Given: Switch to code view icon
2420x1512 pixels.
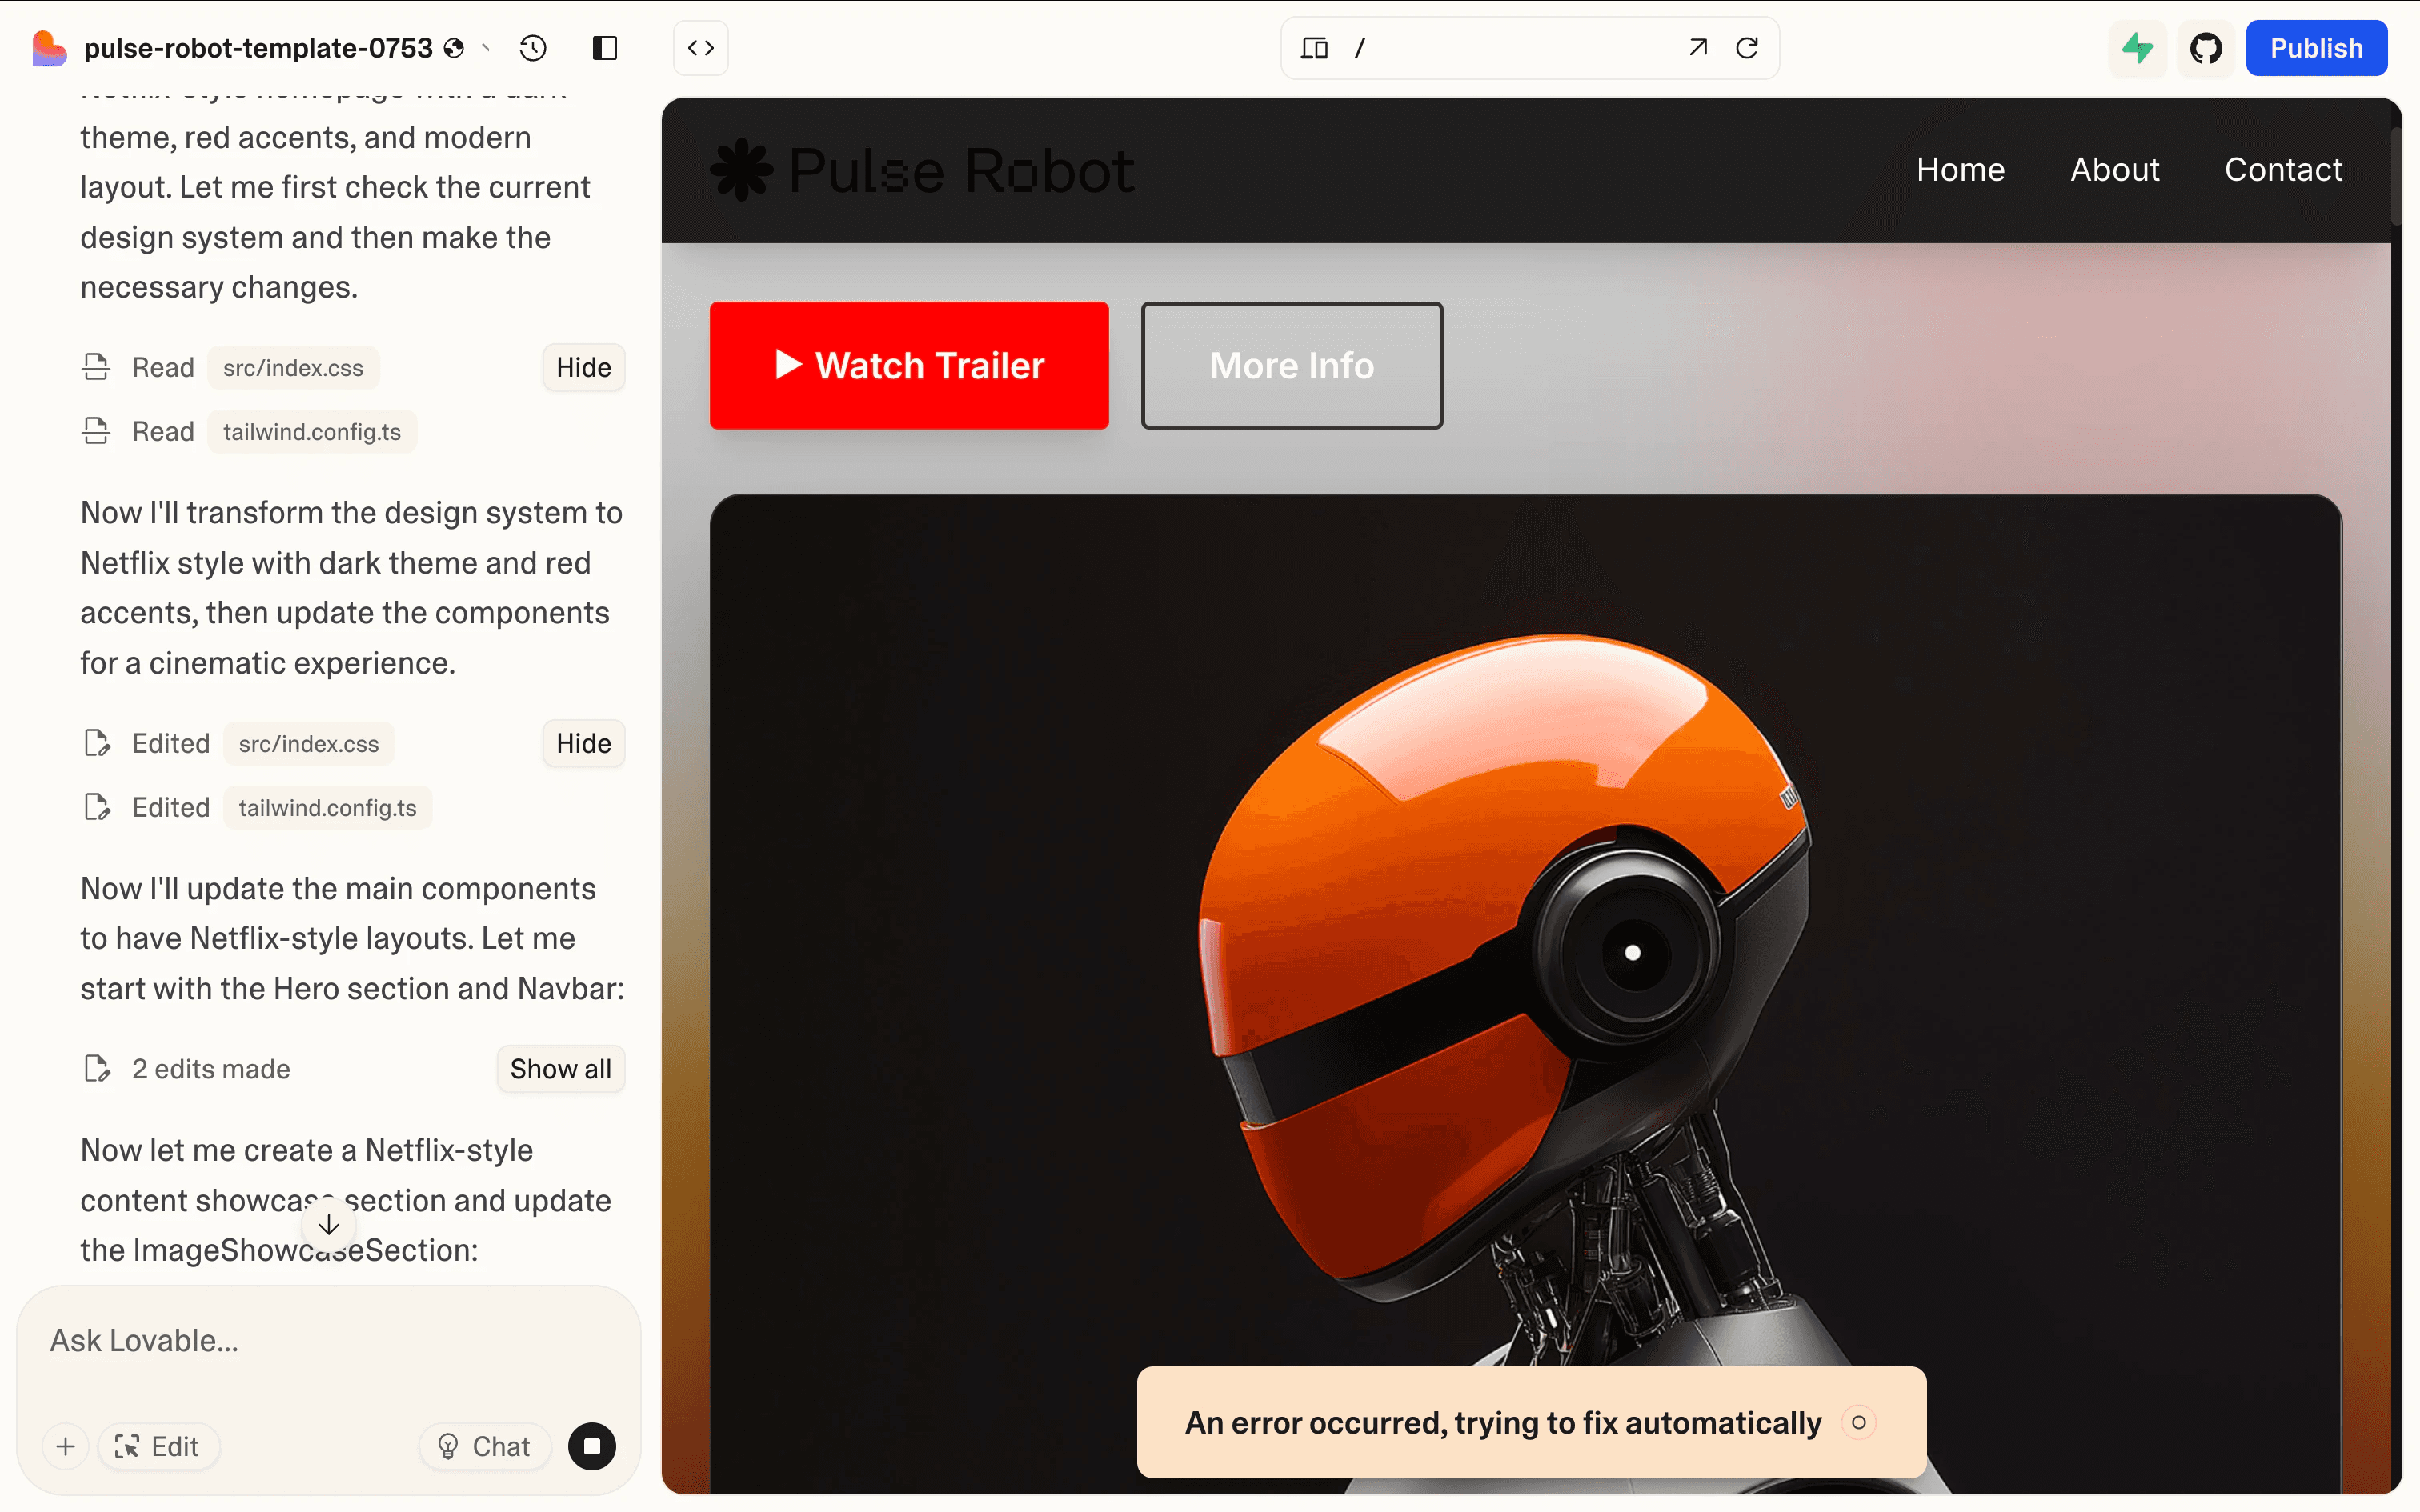Looking at the screenshot, I should 701,48.
